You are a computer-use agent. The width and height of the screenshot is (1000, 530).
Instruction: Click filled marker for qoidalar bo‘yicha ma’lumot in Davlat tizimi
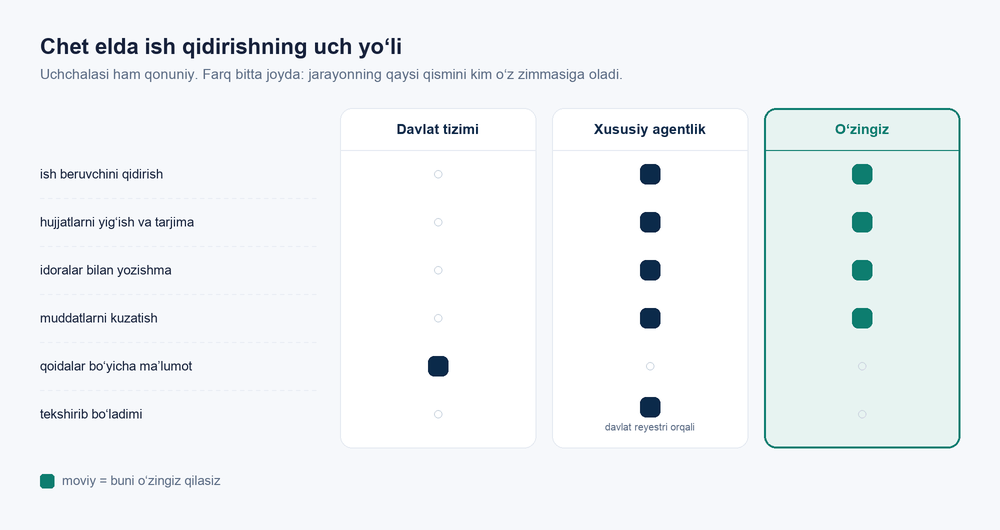[x=438, y=366]
